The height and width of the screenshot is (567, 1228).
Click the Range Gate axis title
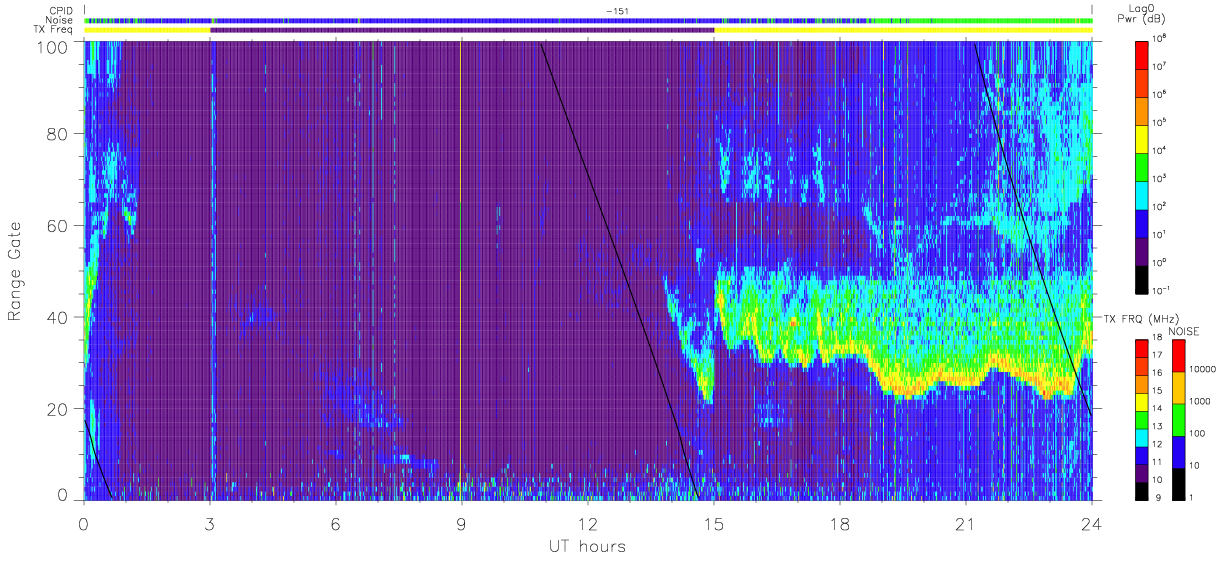pos(16,271)
